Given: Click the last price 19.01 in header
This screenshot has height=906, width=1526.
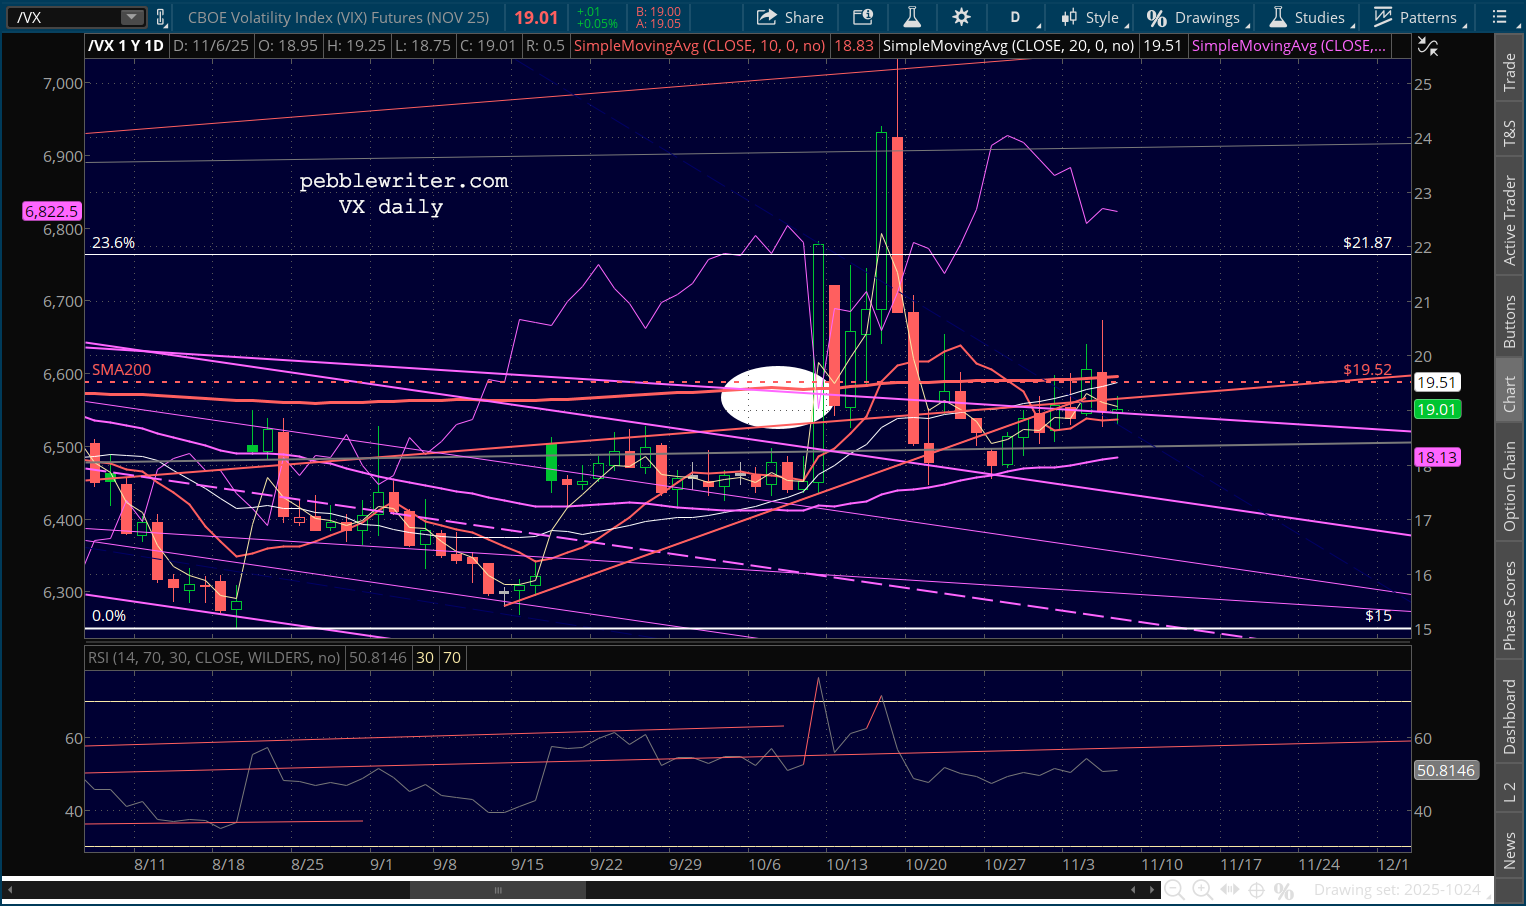Looking at the screenshot, I should (x=537, y=17).
